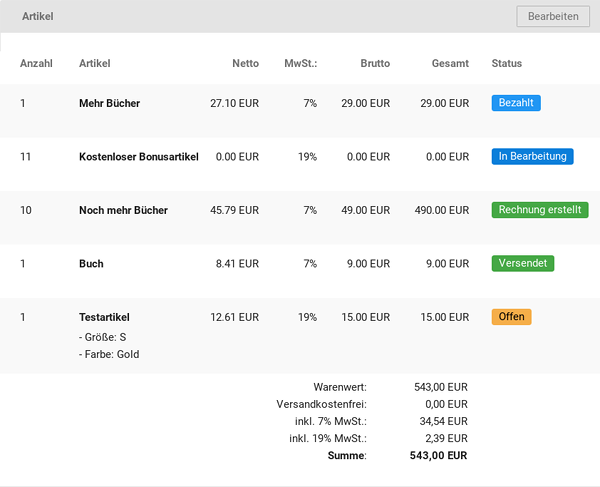Image resolution: width=600 pixels, height=487 pixels.
Task: Select the Farbe: Gold attribute line
Action: (x=109, y=354)
